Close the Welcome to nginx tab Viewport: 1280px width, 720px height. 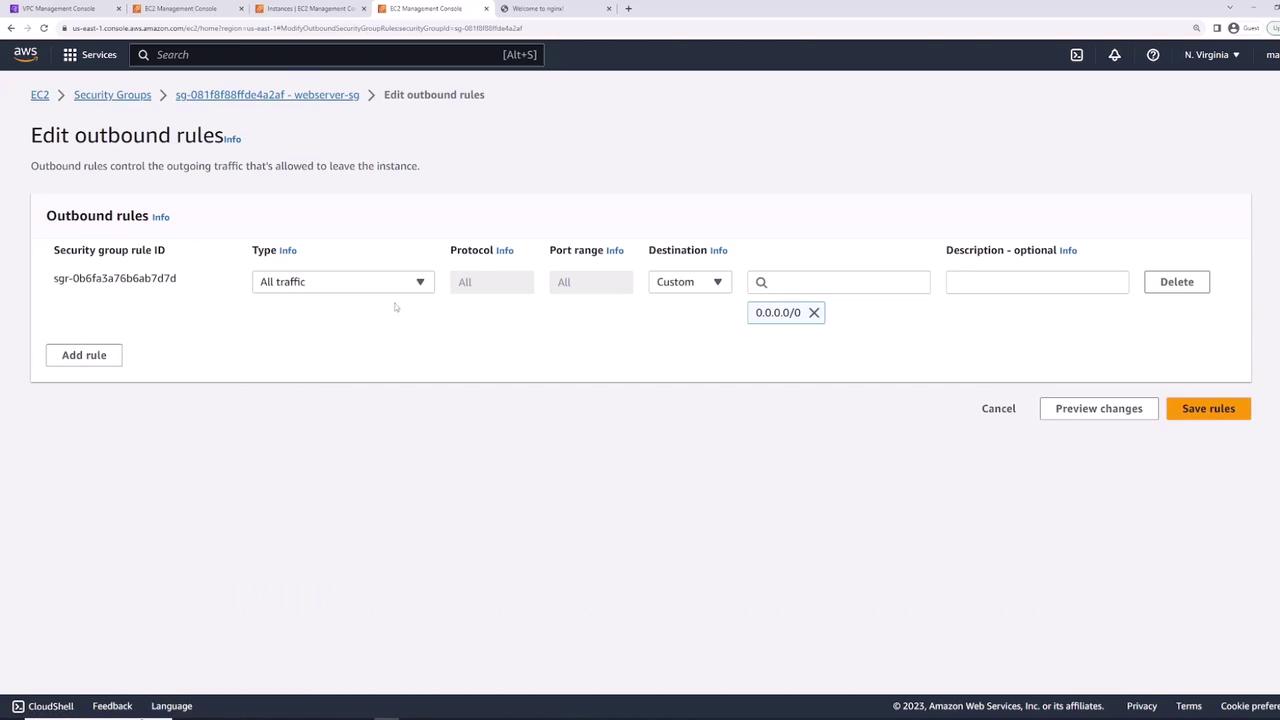(609, 9)
